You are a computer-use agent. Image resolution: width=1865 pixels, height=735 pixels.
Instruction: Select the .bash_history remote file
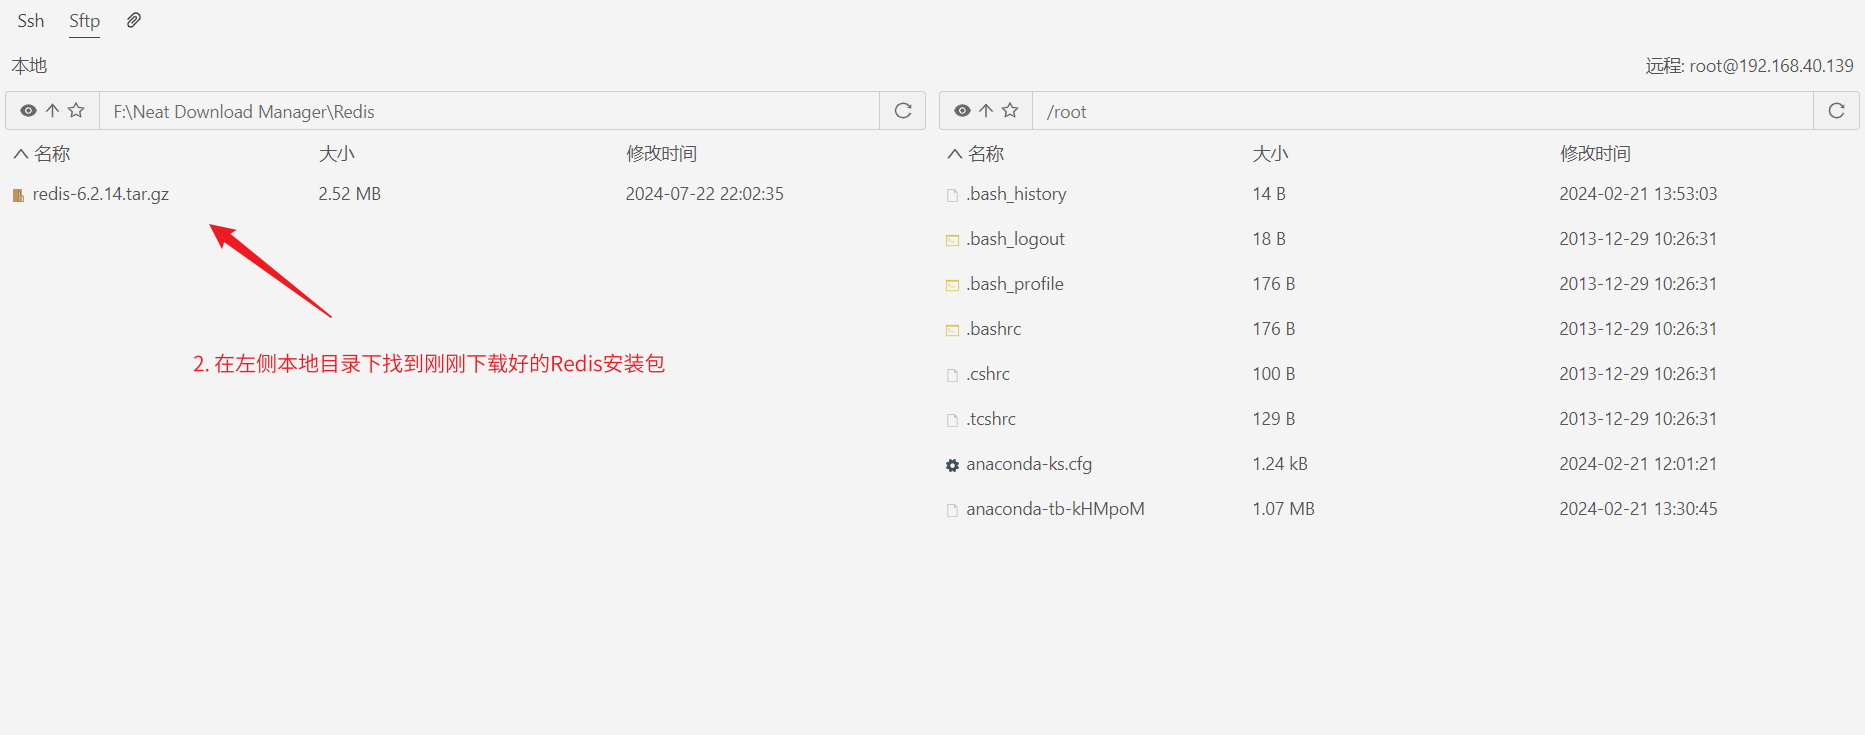[x=1016, y=194]
